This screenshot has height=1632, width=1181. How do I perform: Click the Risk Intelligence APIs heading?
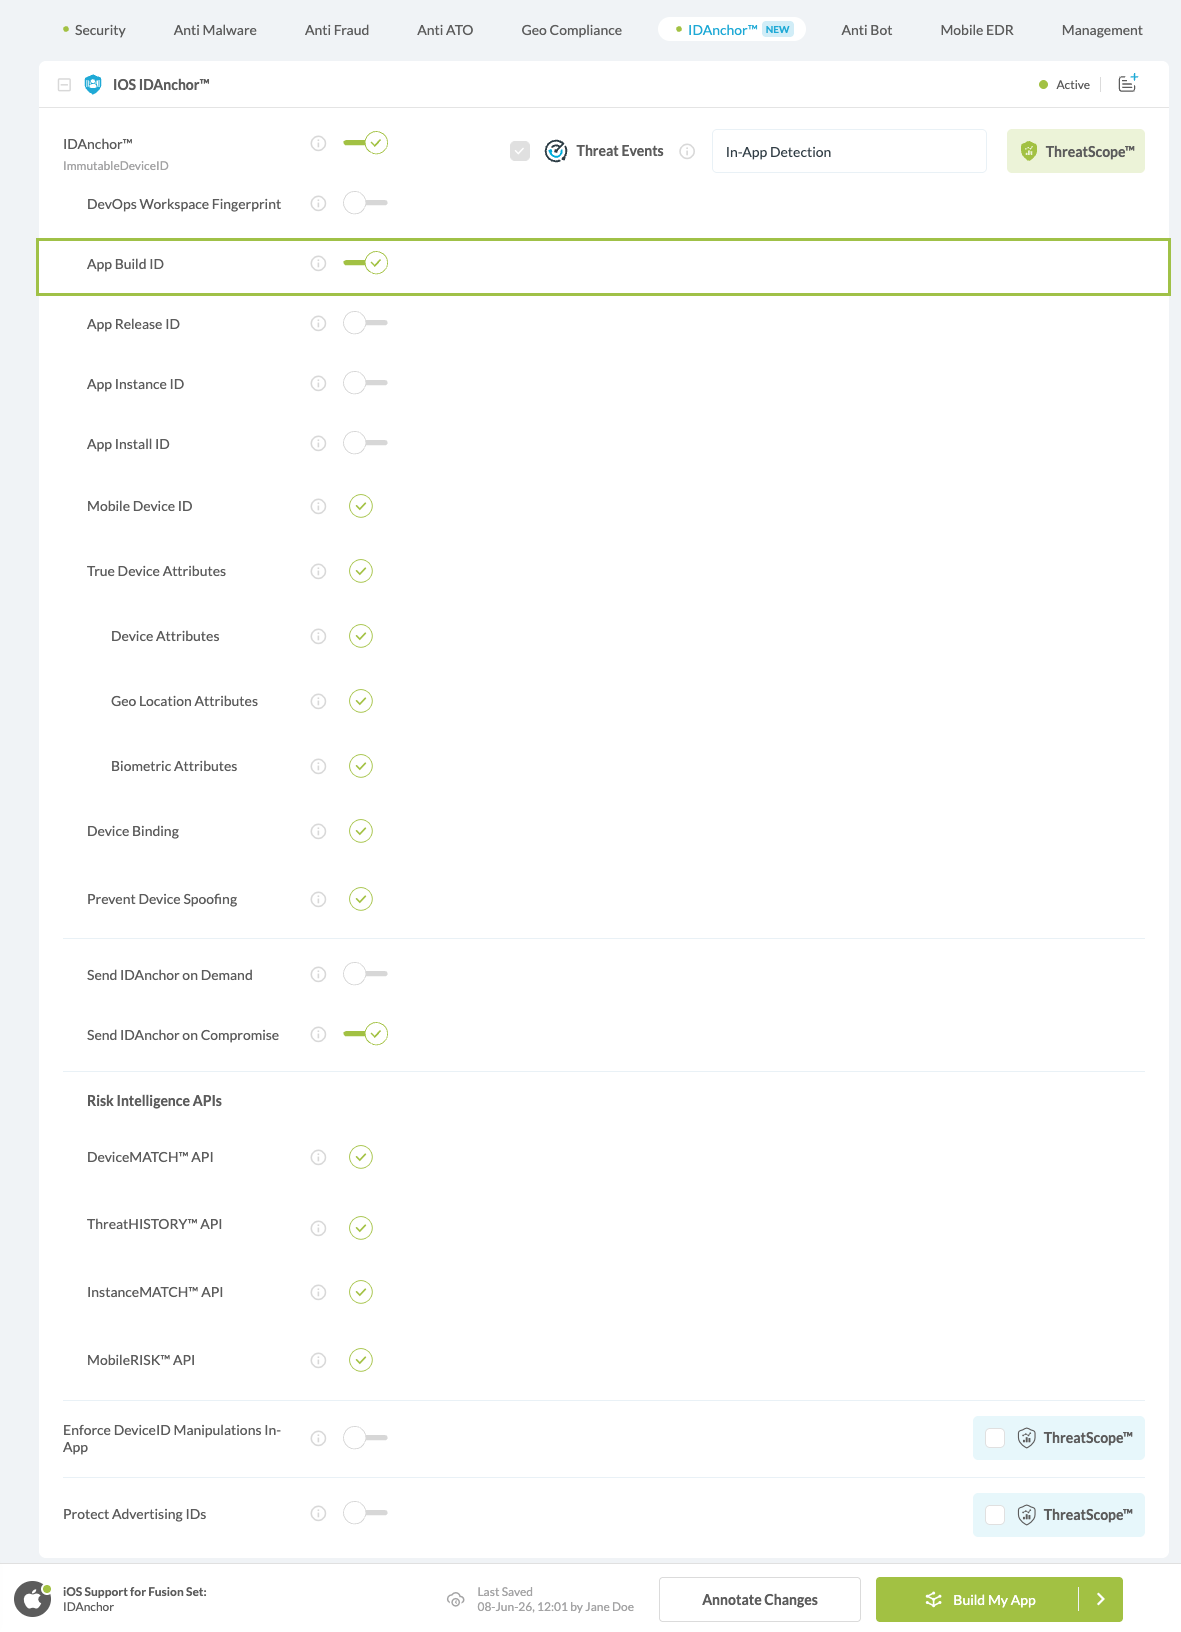(154, 1101)
